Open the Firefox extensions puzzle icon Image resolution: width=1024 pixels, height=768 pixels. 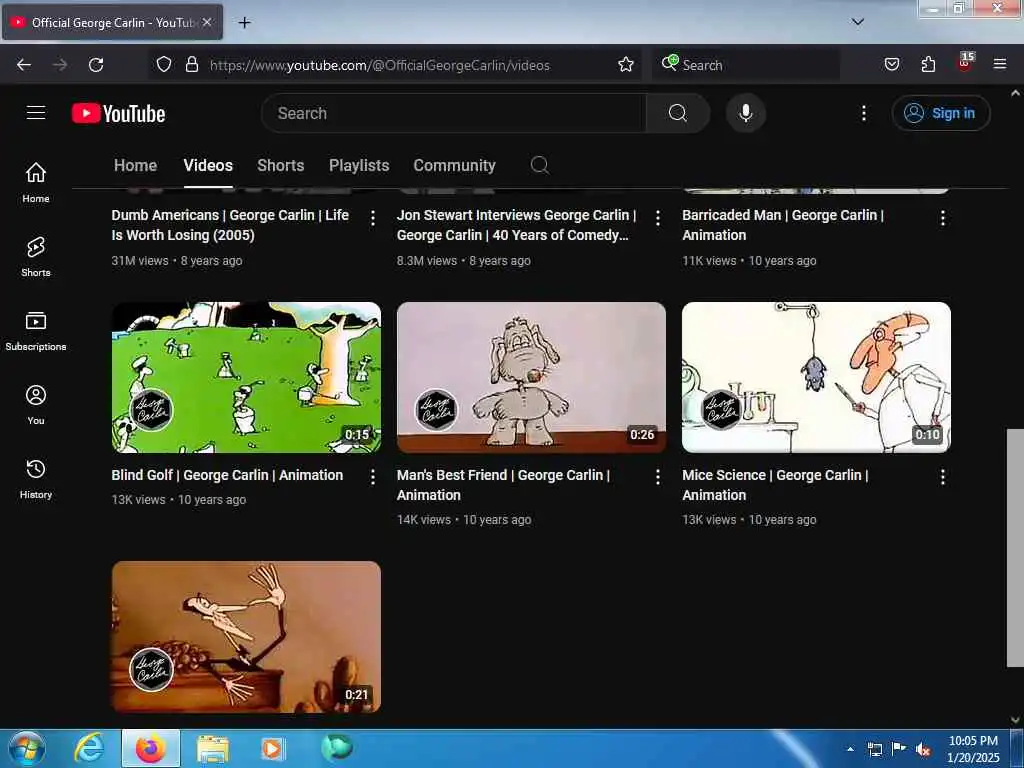coord(928,64)
